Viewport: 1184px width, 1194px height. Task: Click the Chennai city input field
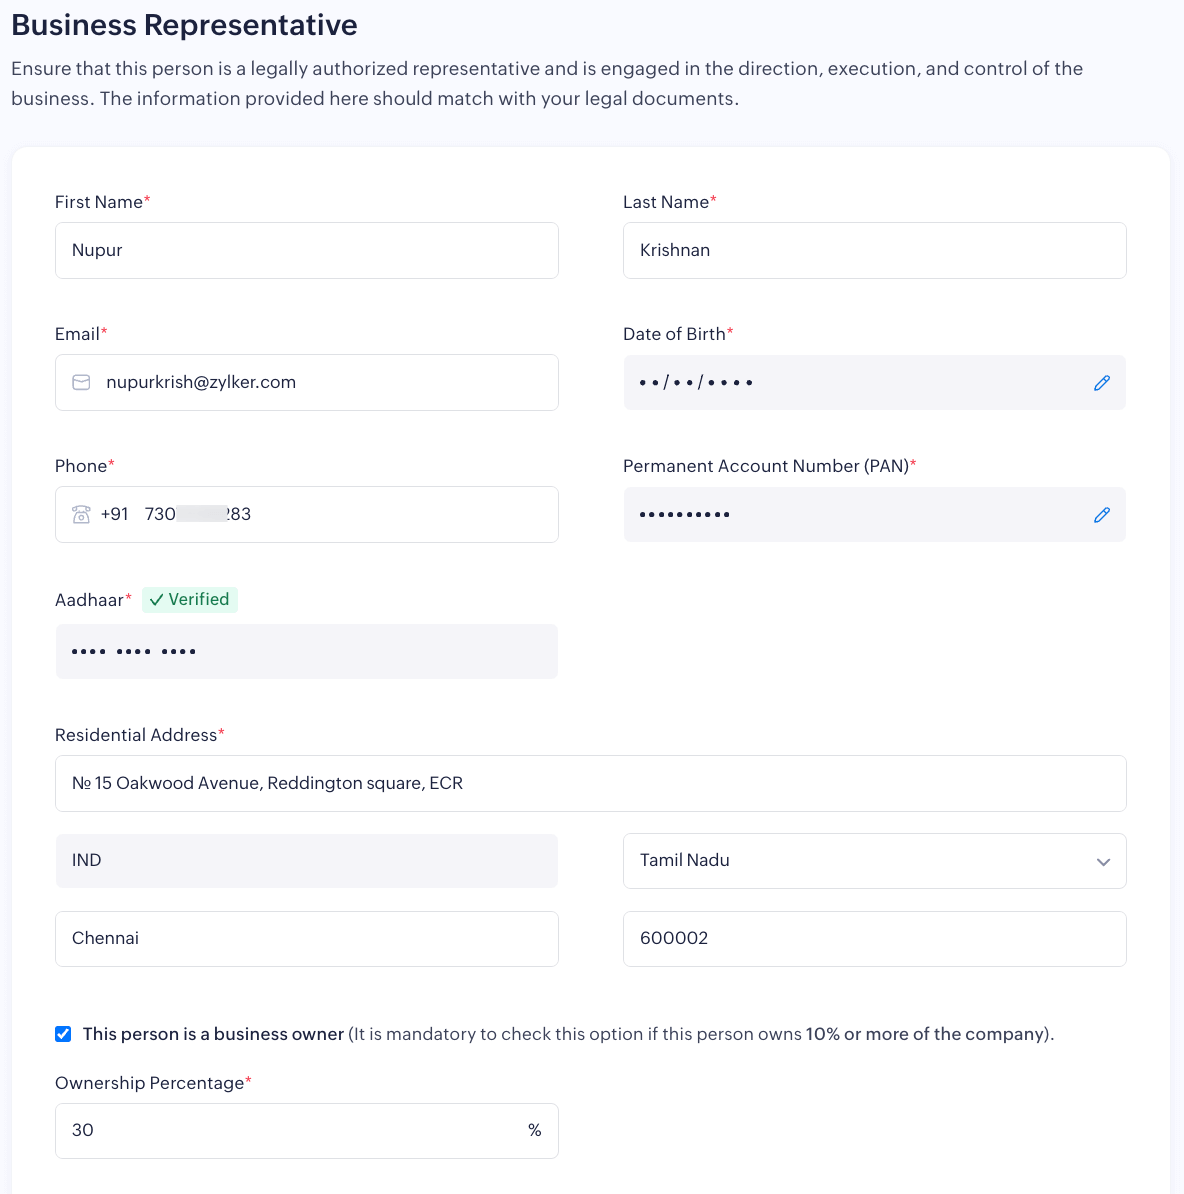(306, 939)
